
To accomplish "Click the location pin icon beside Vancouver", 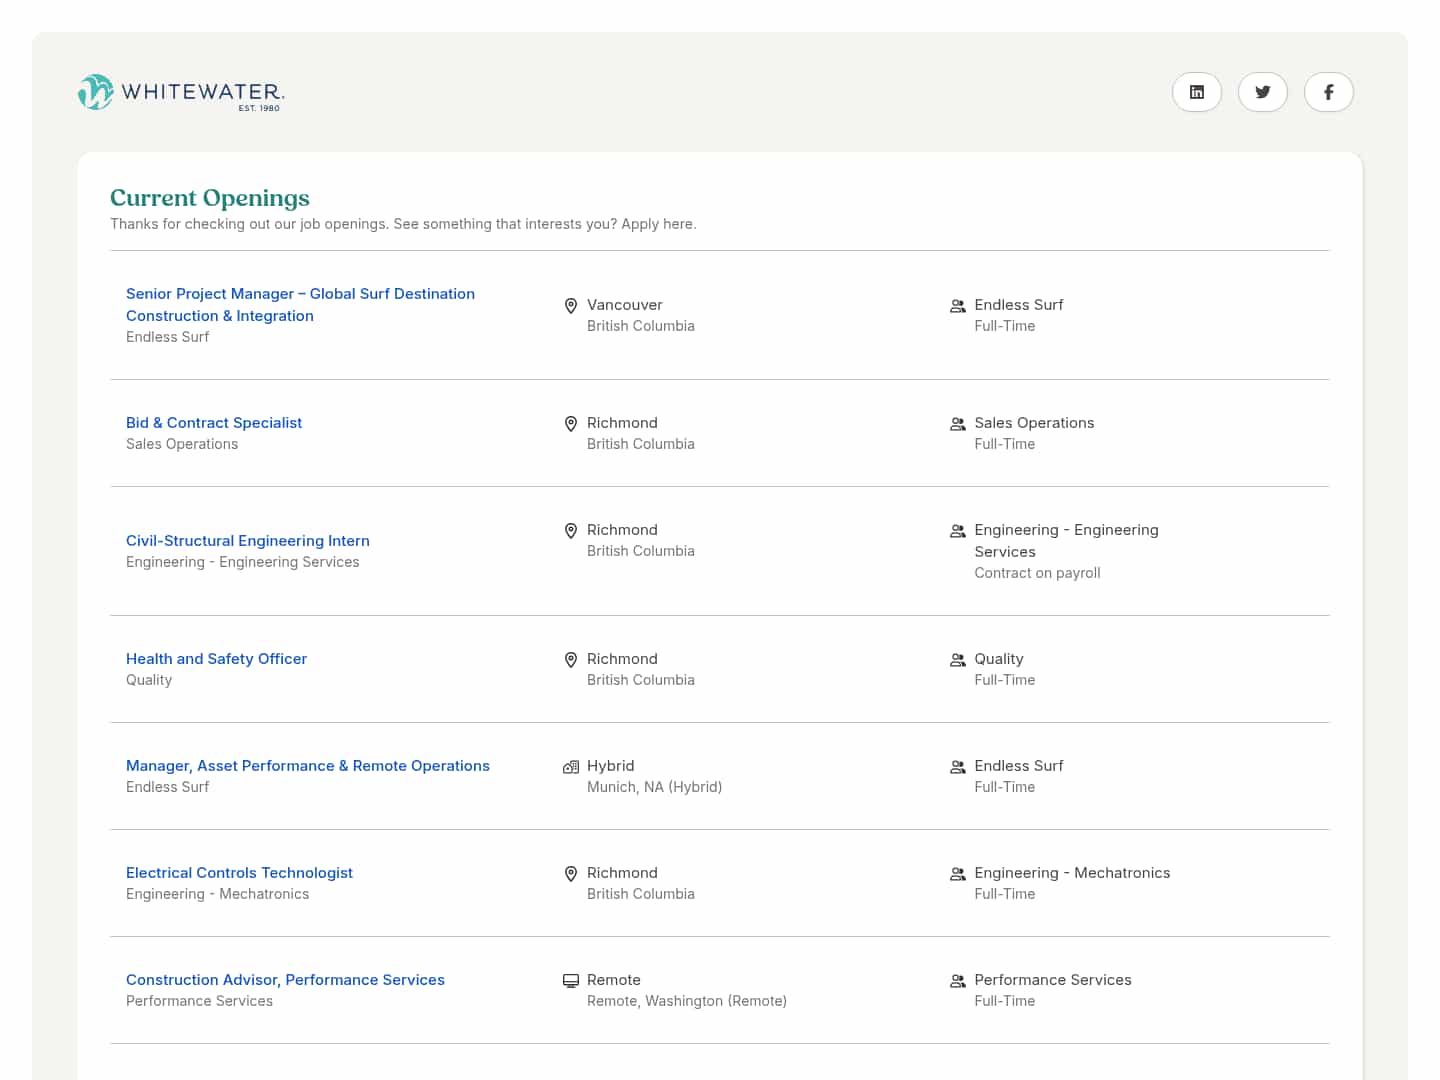I will tap(571, 306).
